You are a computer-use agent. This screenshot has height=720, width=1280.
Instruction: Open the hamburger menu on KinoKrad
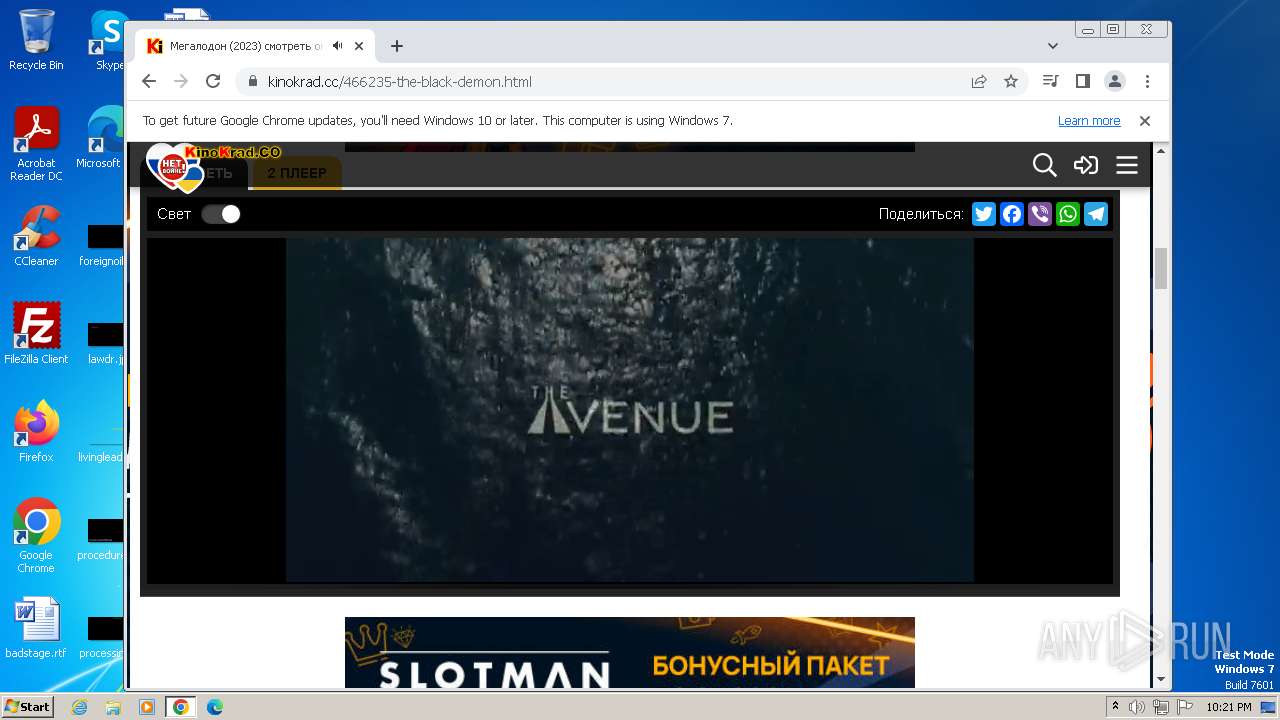(x=1127, y=165)
